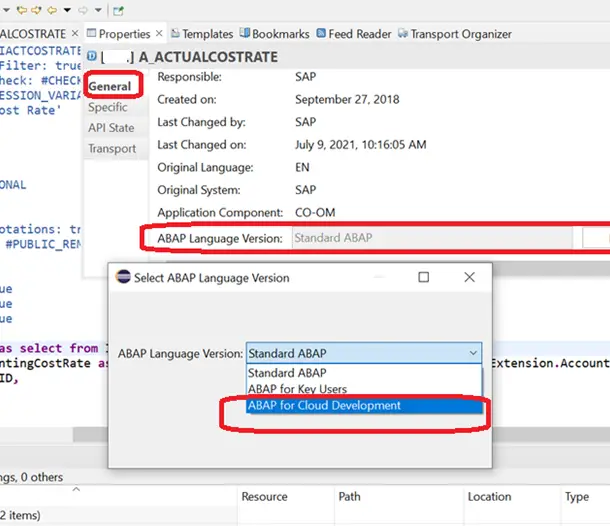The image size is (610, 526).
Task: Click the 'ngs, 0 others' problems summary text
Action: tap(31, 477)
